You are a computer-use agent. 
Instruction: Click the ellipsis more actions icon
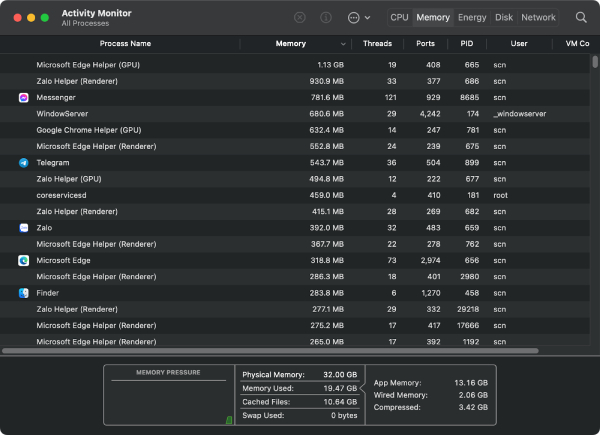tap(354, 18)
